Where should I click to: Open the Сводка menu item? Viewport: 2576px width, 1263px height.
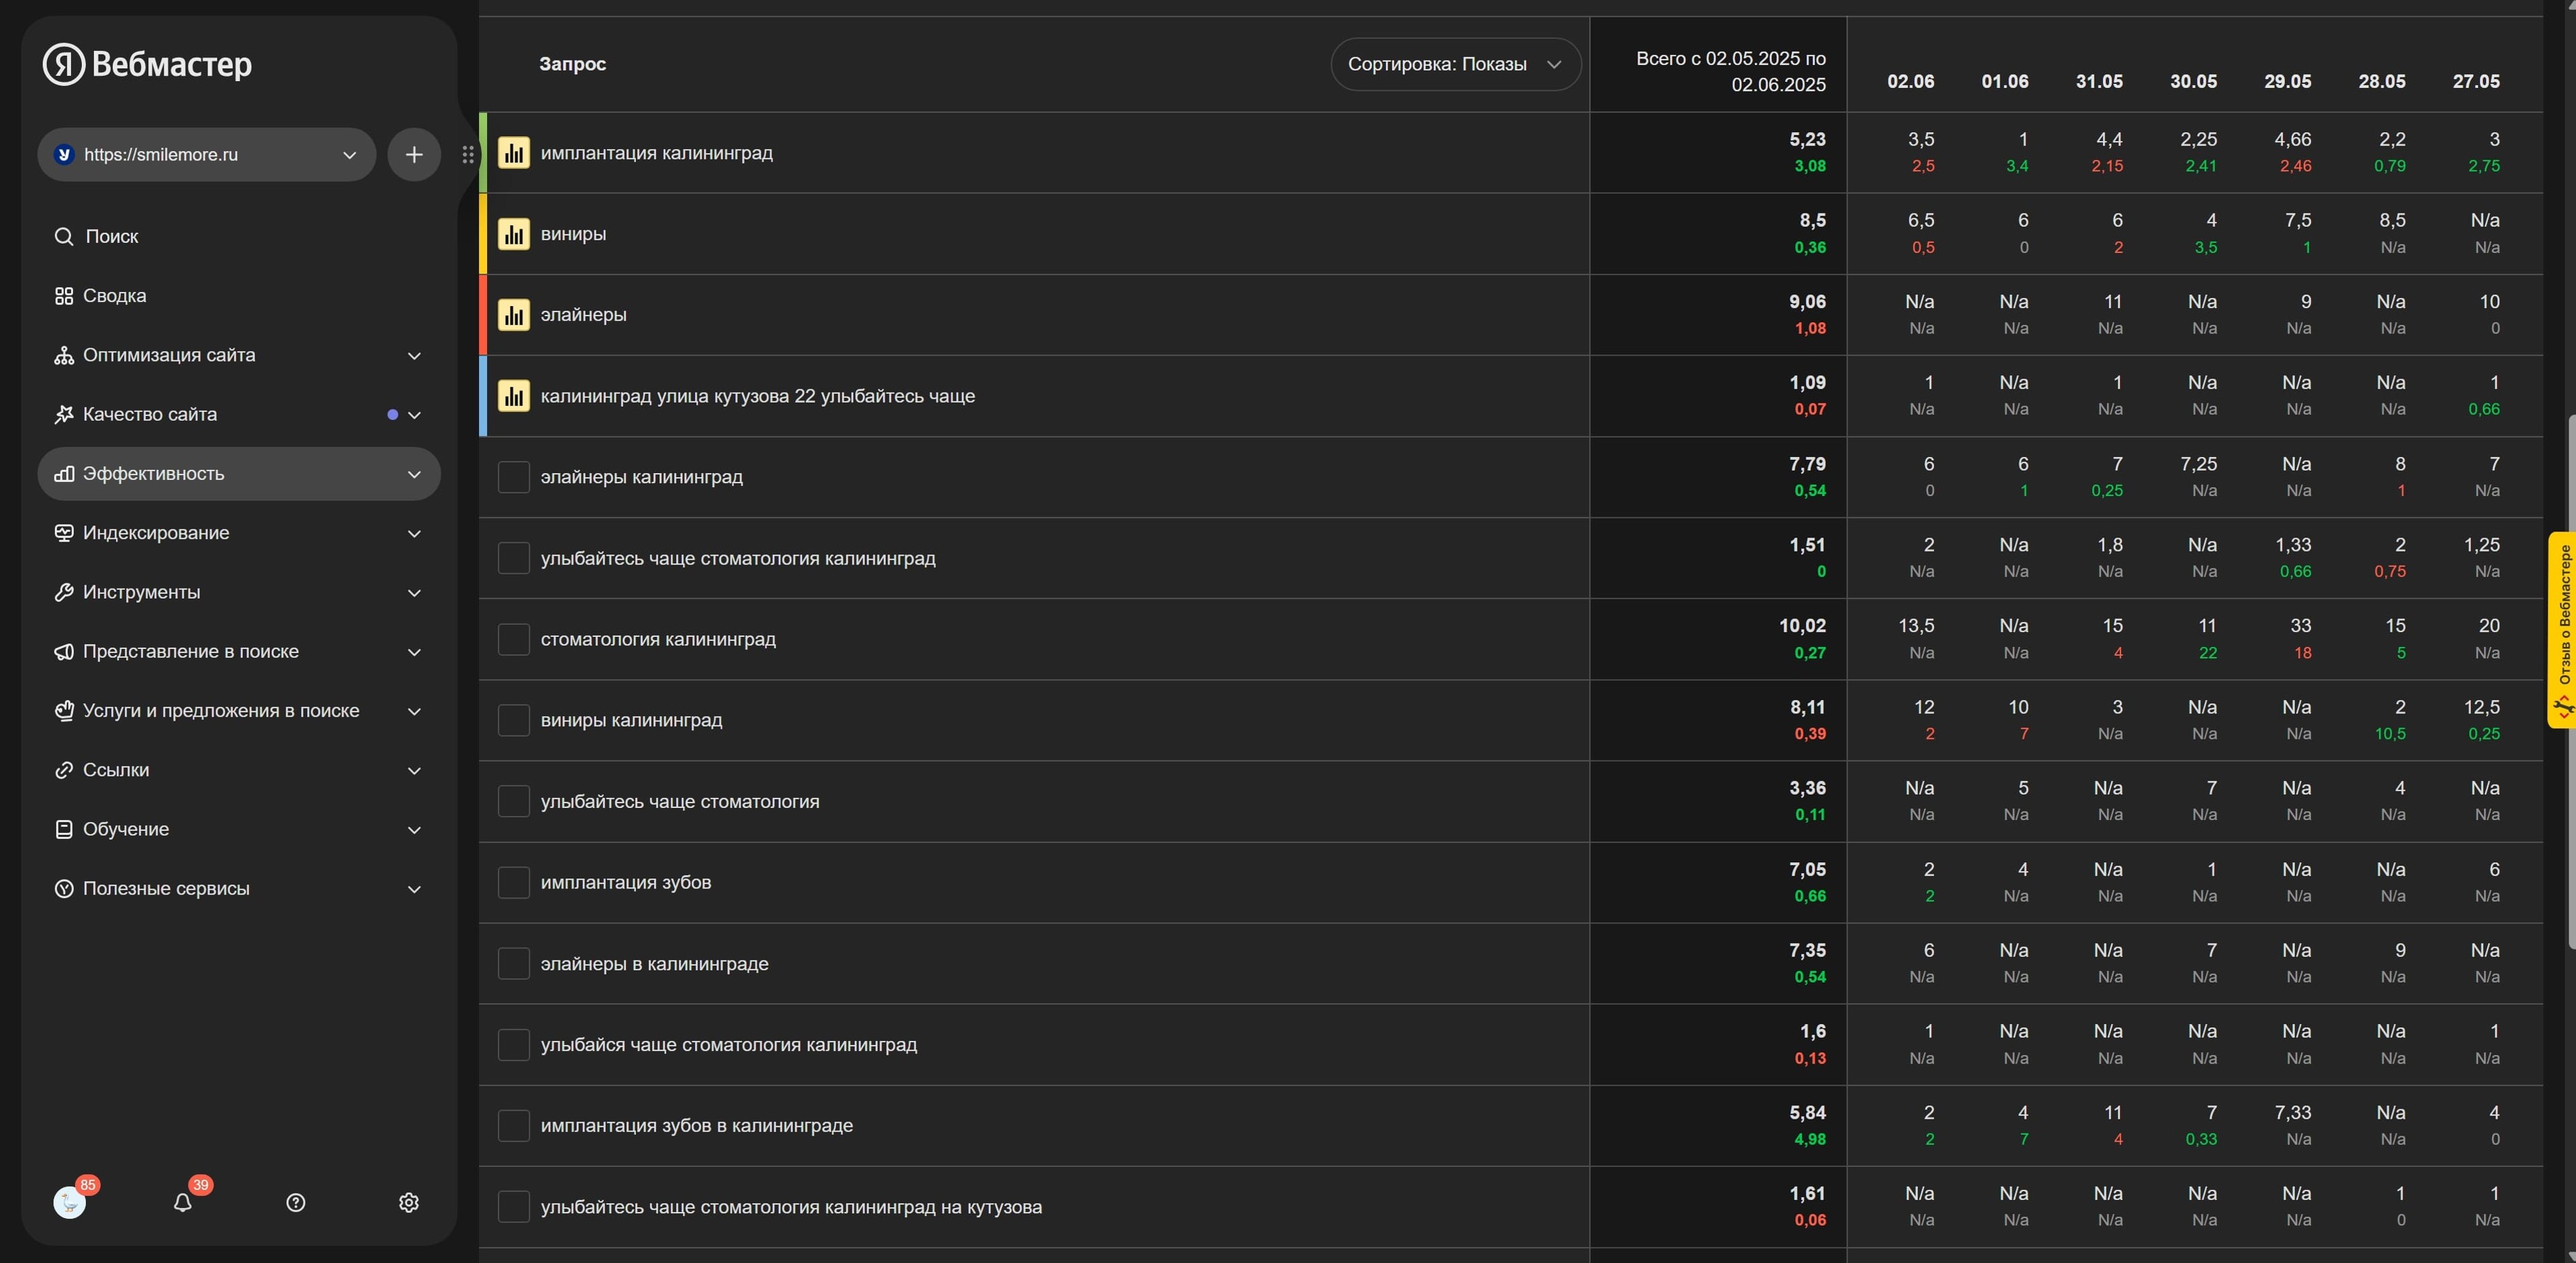pos(114,296)
